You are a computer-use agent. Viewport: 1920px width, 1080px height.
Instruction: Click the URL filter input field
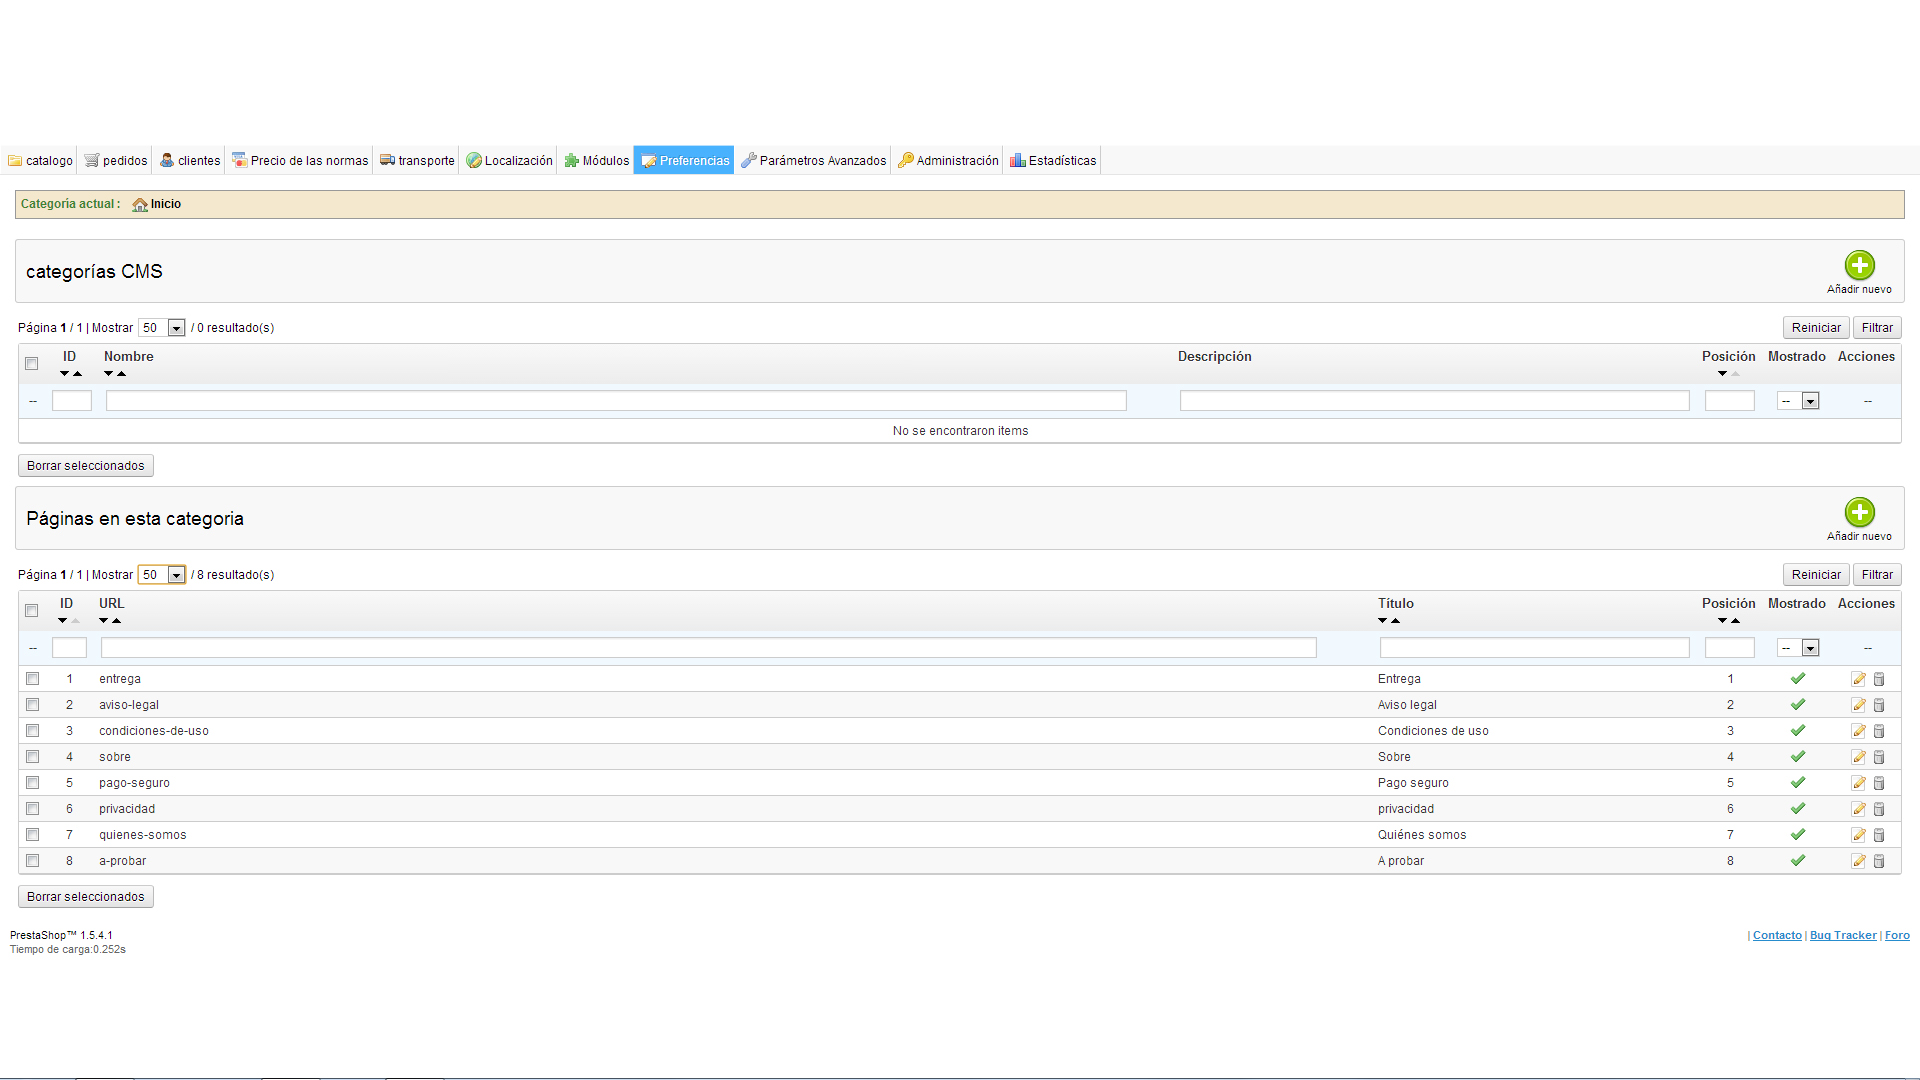tap(708, 649)
